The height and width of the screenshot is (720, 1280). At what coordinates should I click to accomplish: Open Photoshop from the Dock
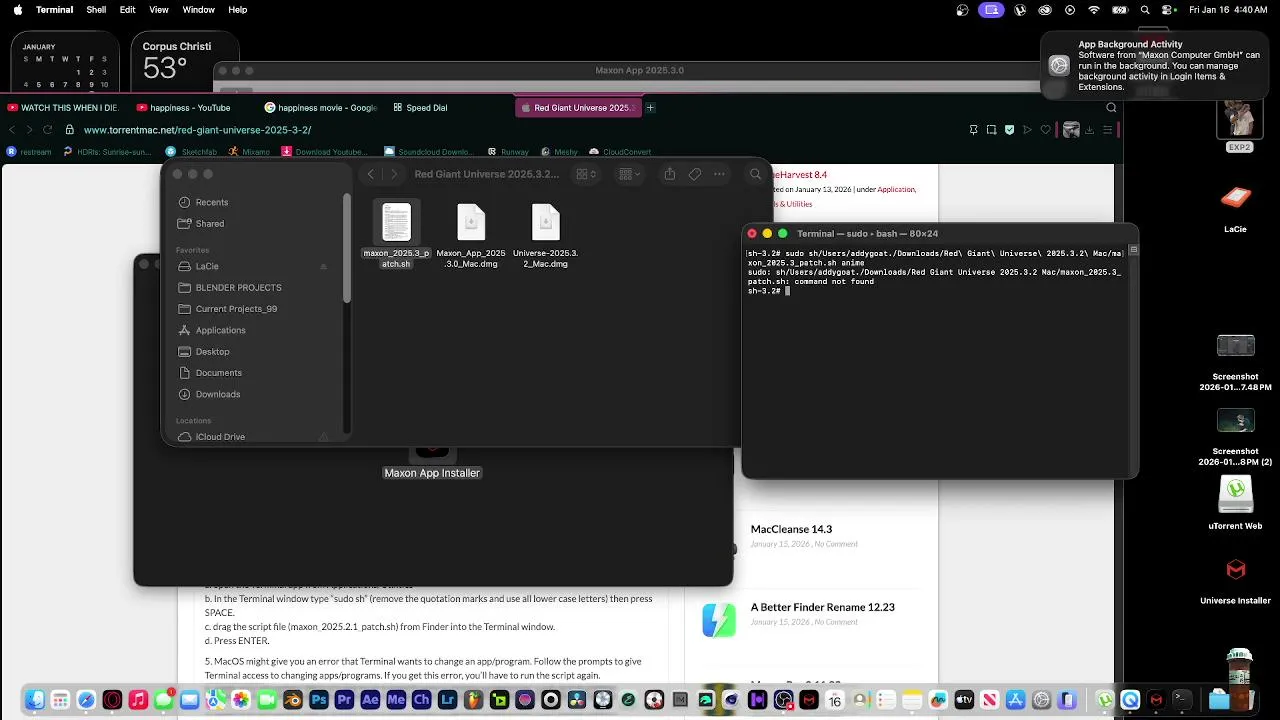(319, 700)
